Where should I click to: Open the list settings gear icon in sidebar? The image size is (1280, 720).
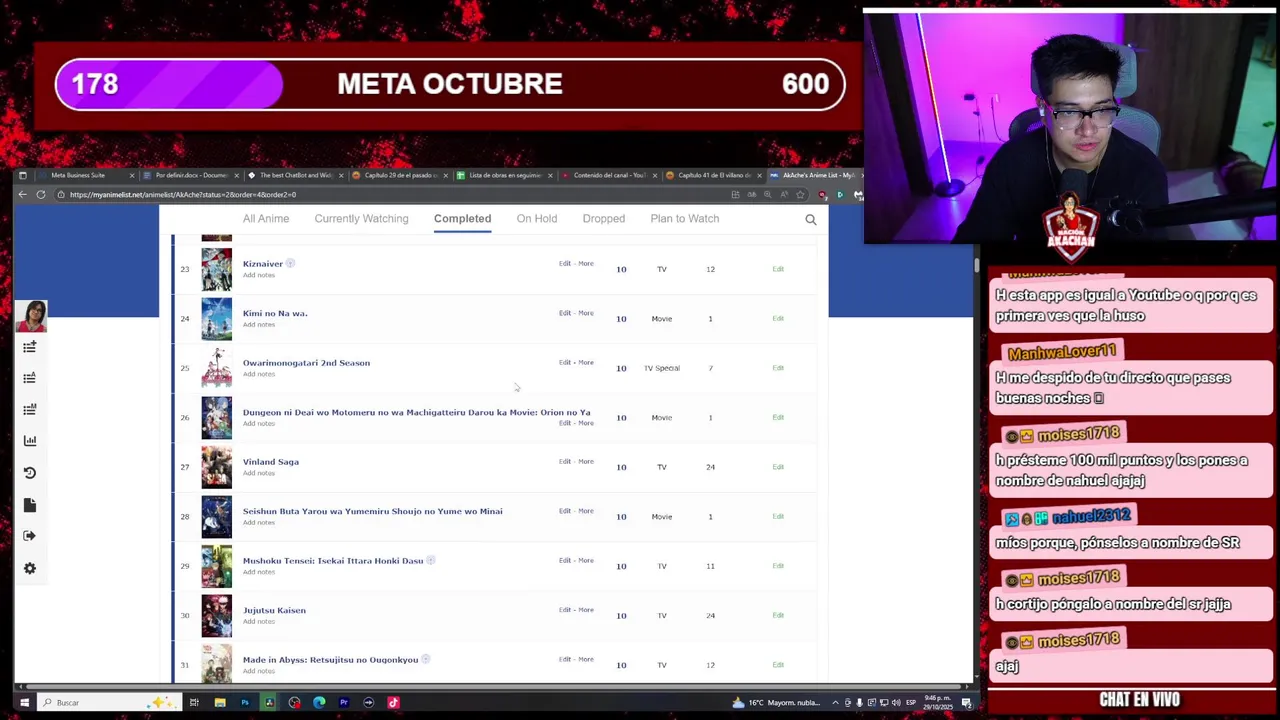click(30, 568)
